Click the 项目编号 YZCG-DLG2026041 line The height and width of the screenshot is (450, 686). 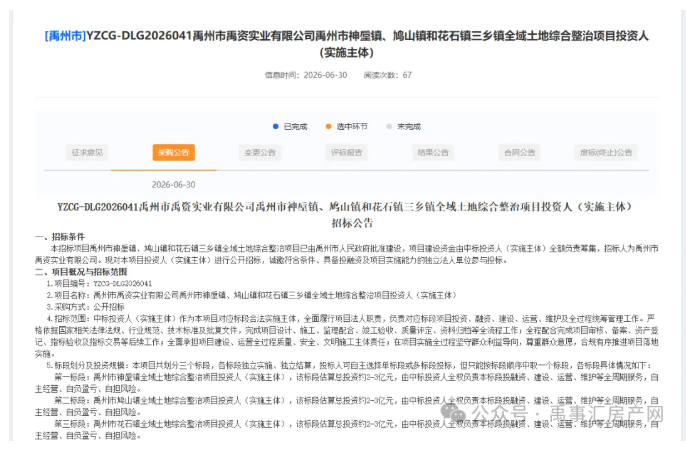tap(99, 283)
